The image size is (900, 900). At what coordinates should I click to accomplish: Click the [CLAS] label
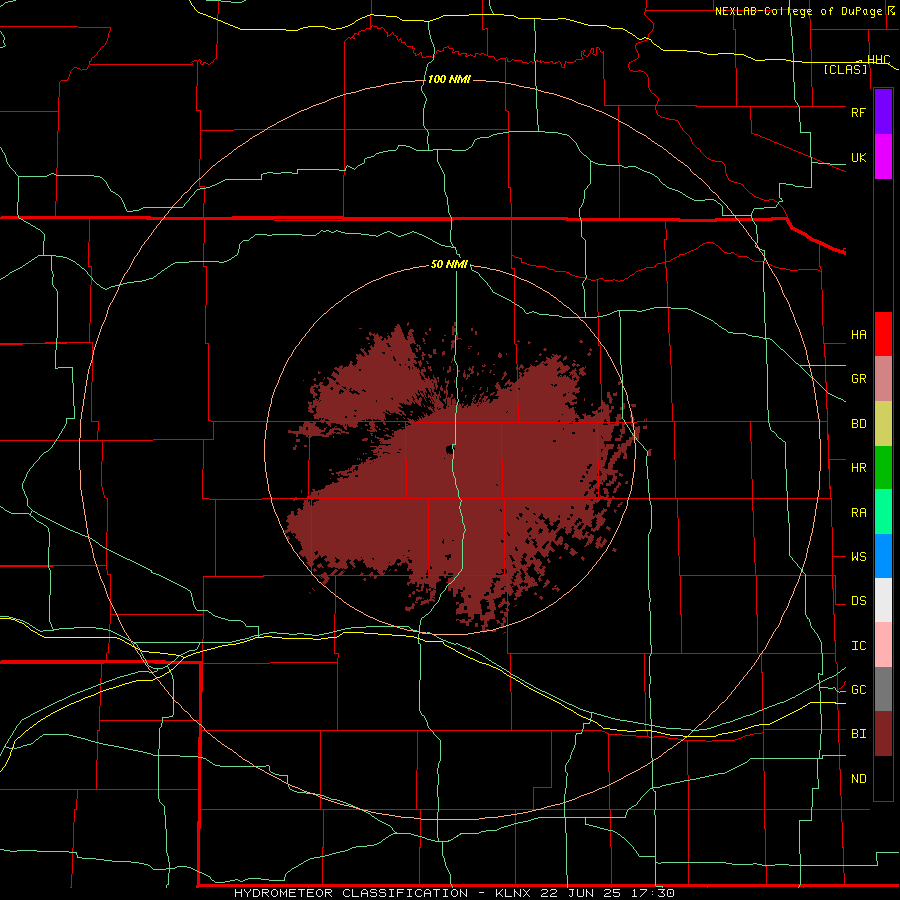pyautogui.click(x=845, y=70)
